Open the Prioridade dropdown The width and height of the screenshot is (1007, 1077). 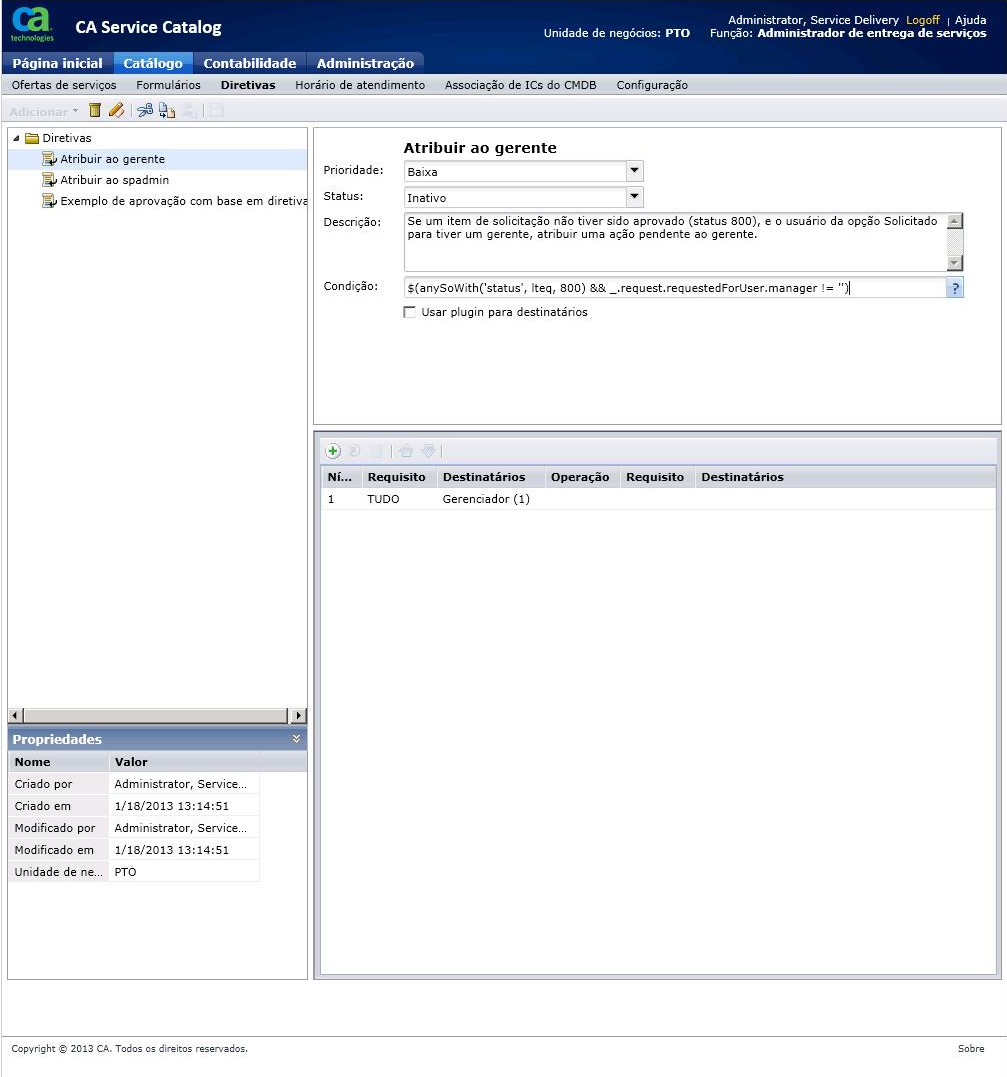[634, 172]
